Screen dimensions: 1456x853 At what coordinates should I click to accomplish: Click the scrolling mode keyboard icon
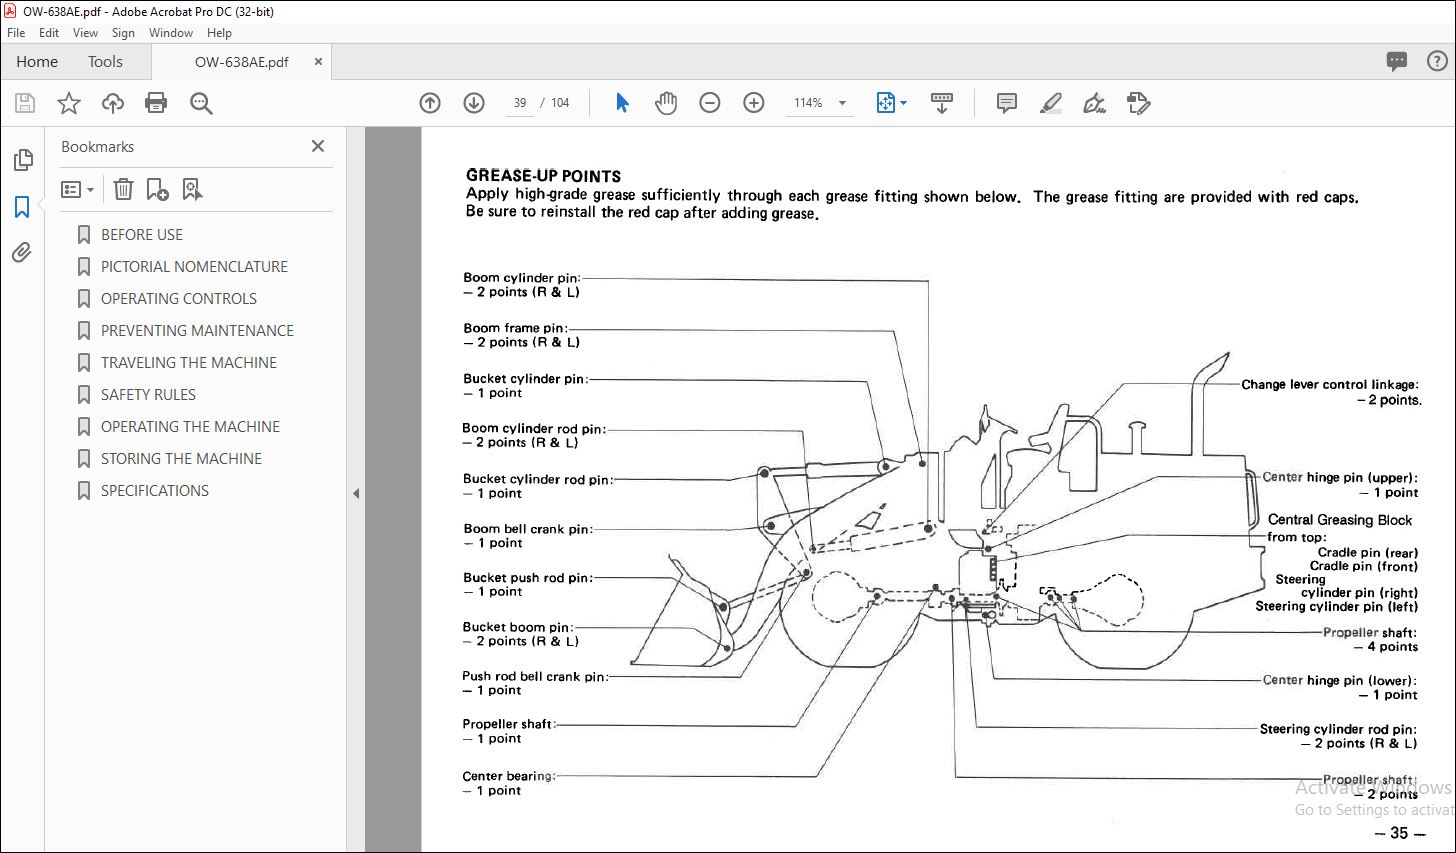[942, 103]
